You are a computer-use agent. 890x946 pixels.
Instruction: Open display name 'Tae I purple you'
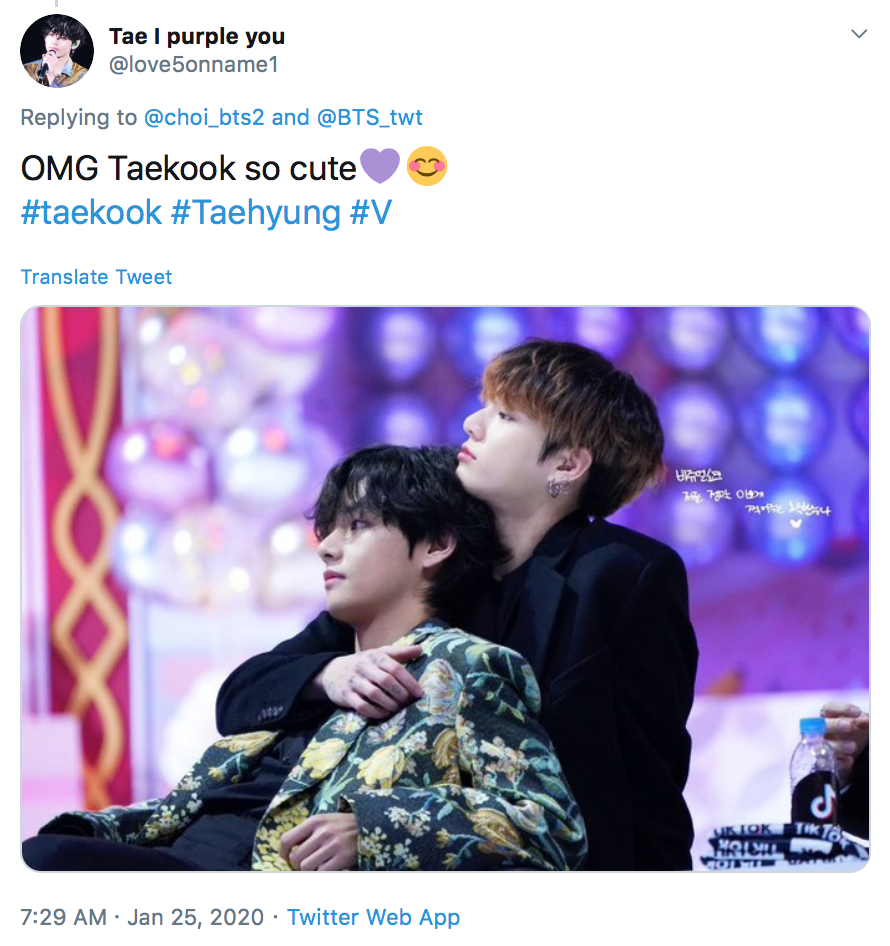197,37
